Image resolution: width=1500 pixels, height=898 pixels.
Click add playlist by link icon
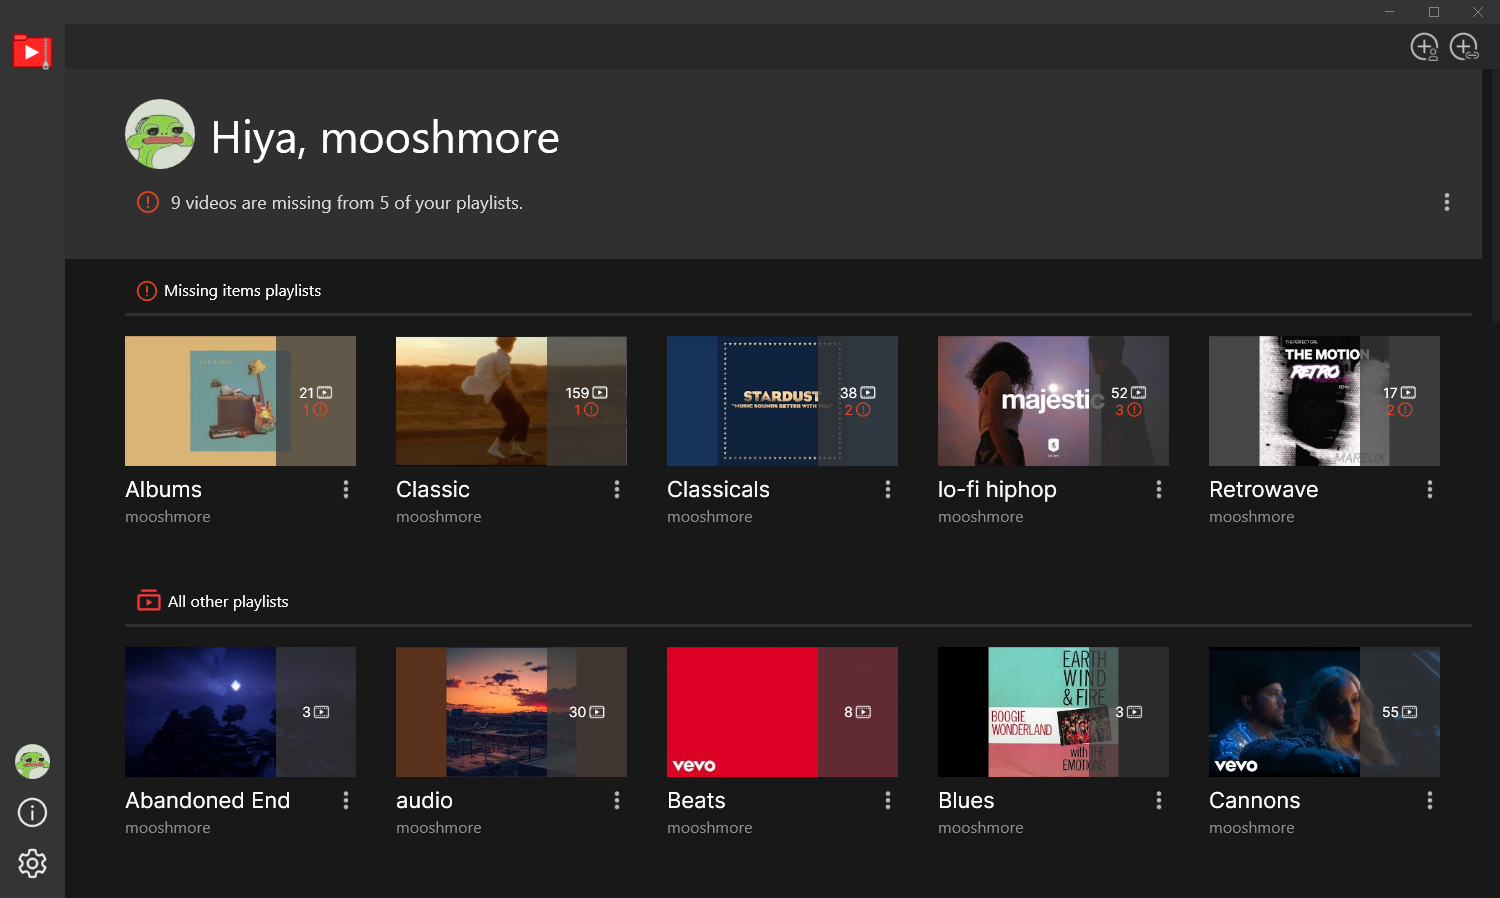point(1464,47)
